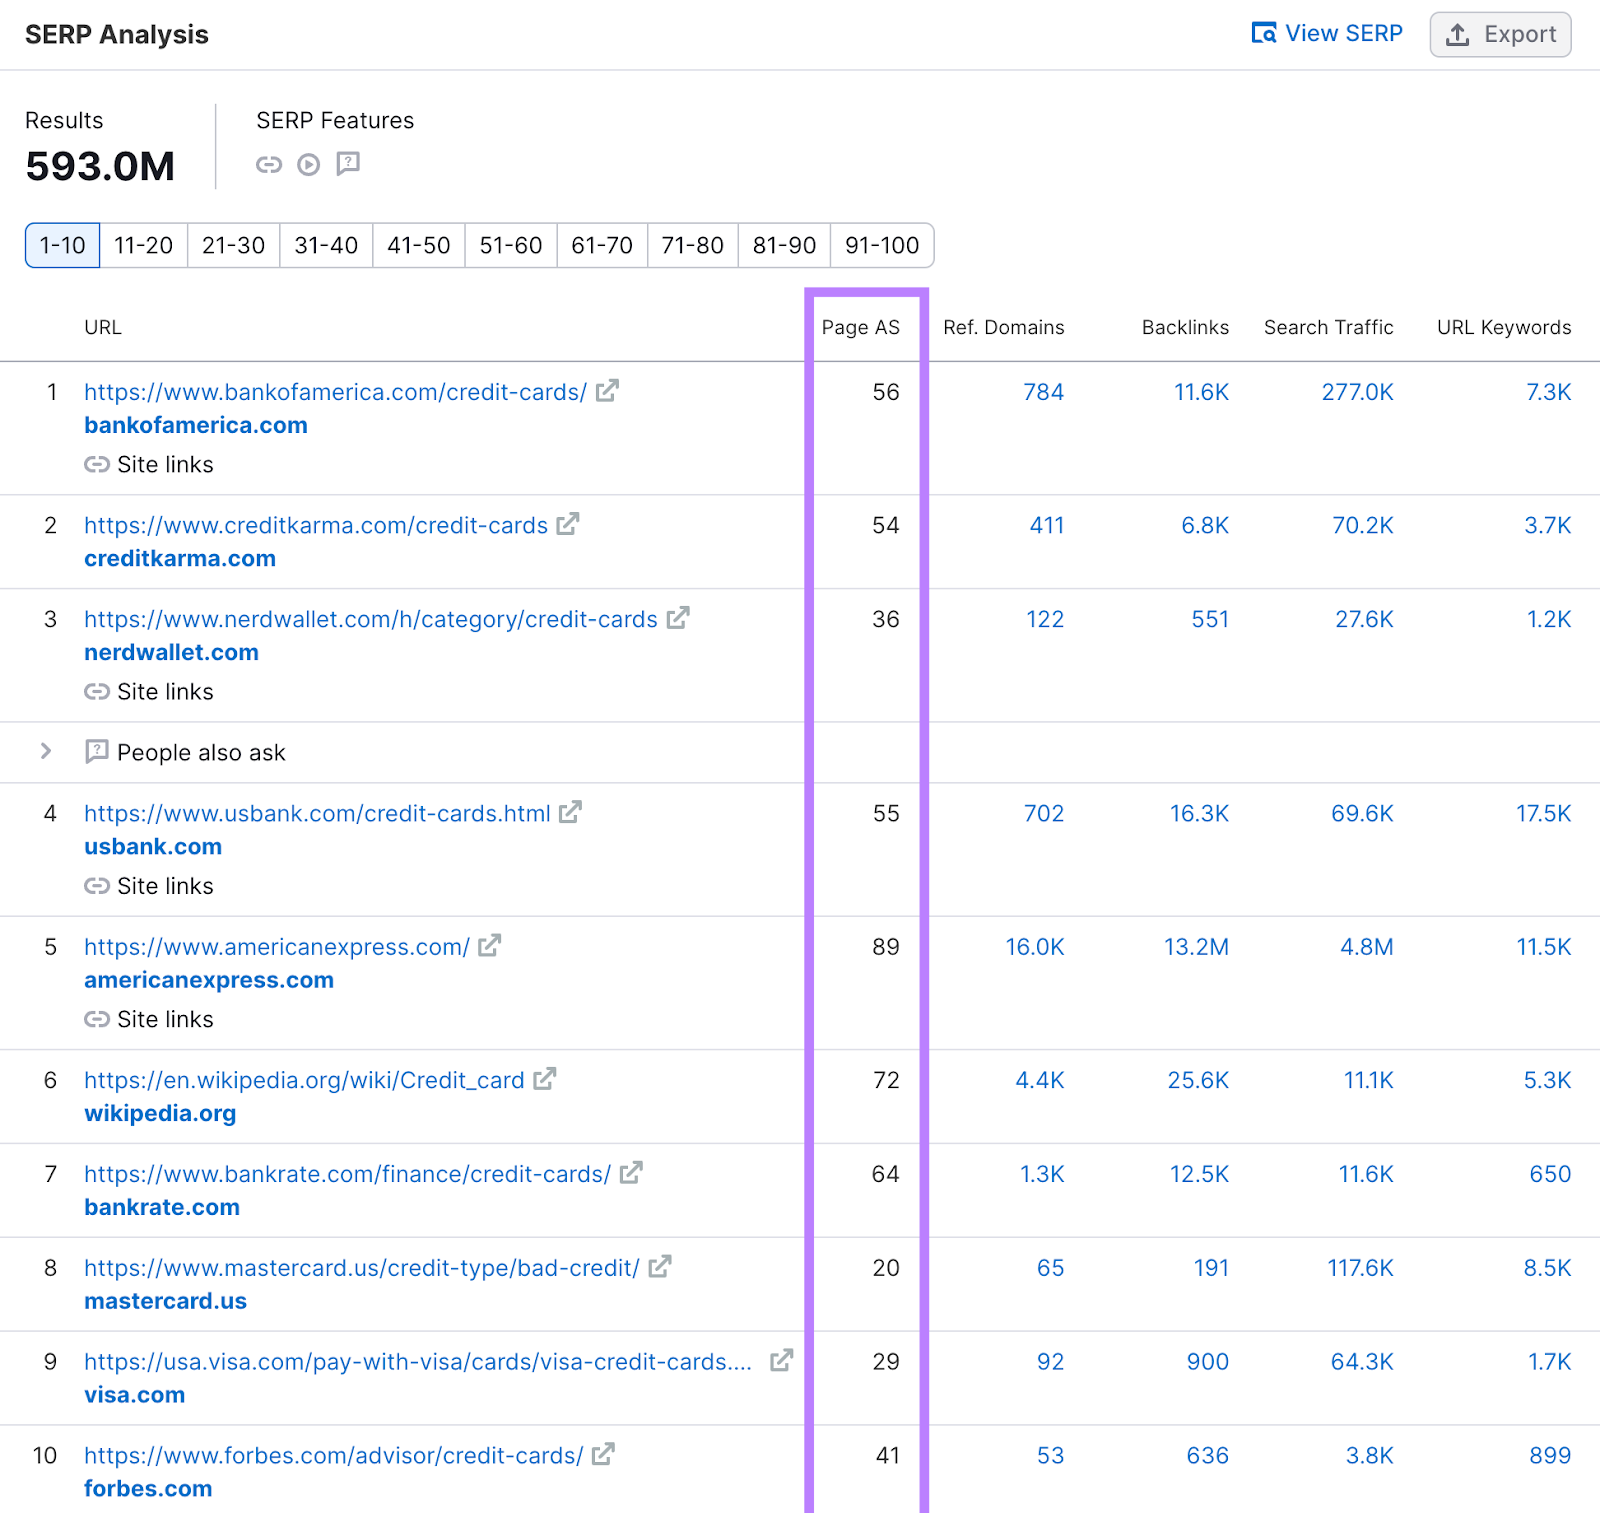Click Ref. Domains value 784
The image size is (1600, 1513).
(x=1043, y=392)
